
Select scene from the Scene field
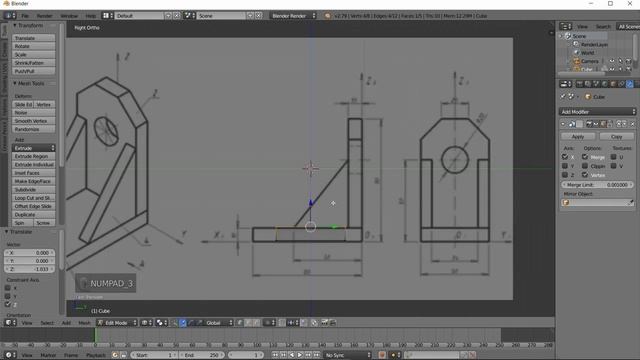click(221, 16)
